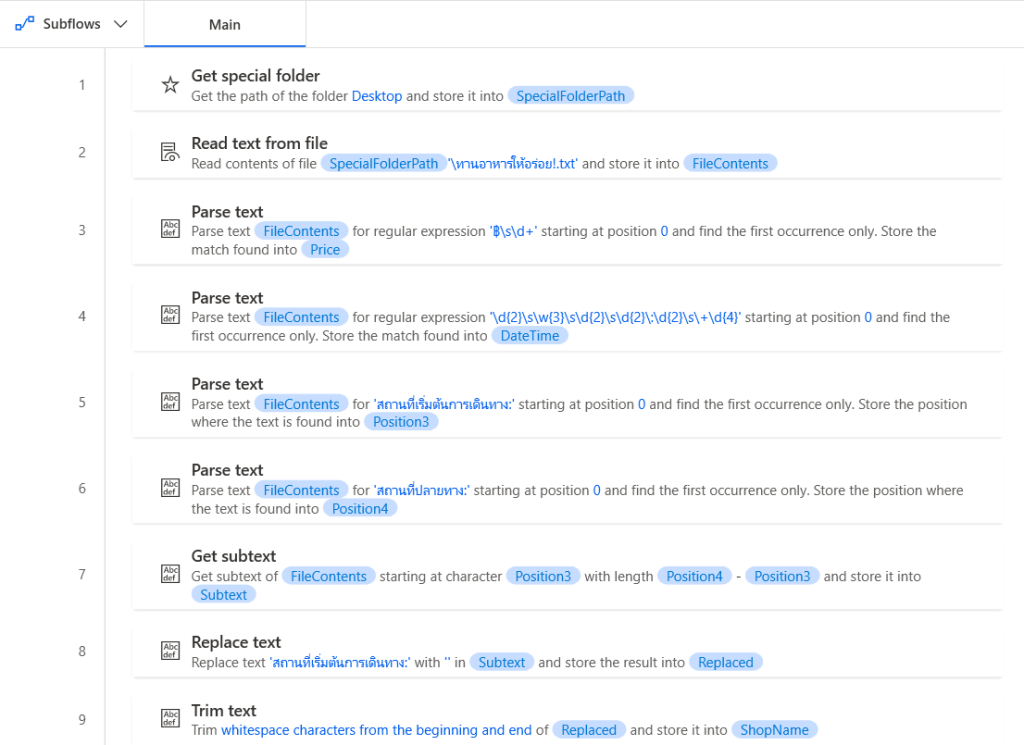Click the Replaced variable in Replace text step
The width and height of the screenshot is (1024, 745).
pyautogui.click(x=726, y=662)
